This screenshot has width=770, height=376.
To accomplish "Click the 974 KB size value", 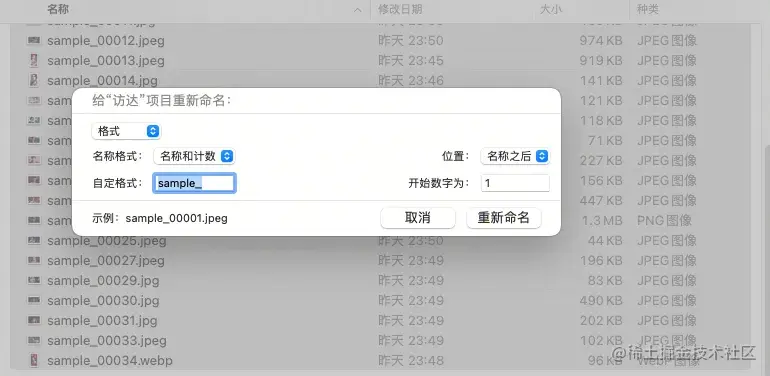I will point(601,40).
